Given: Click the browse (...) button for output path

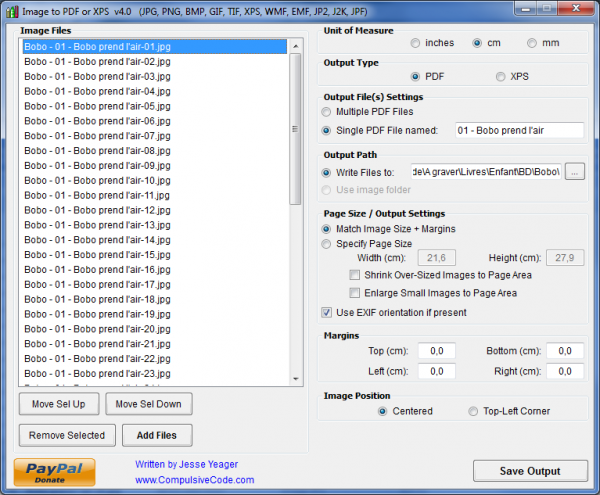Looking at the screenshot, I should (574, 172).
